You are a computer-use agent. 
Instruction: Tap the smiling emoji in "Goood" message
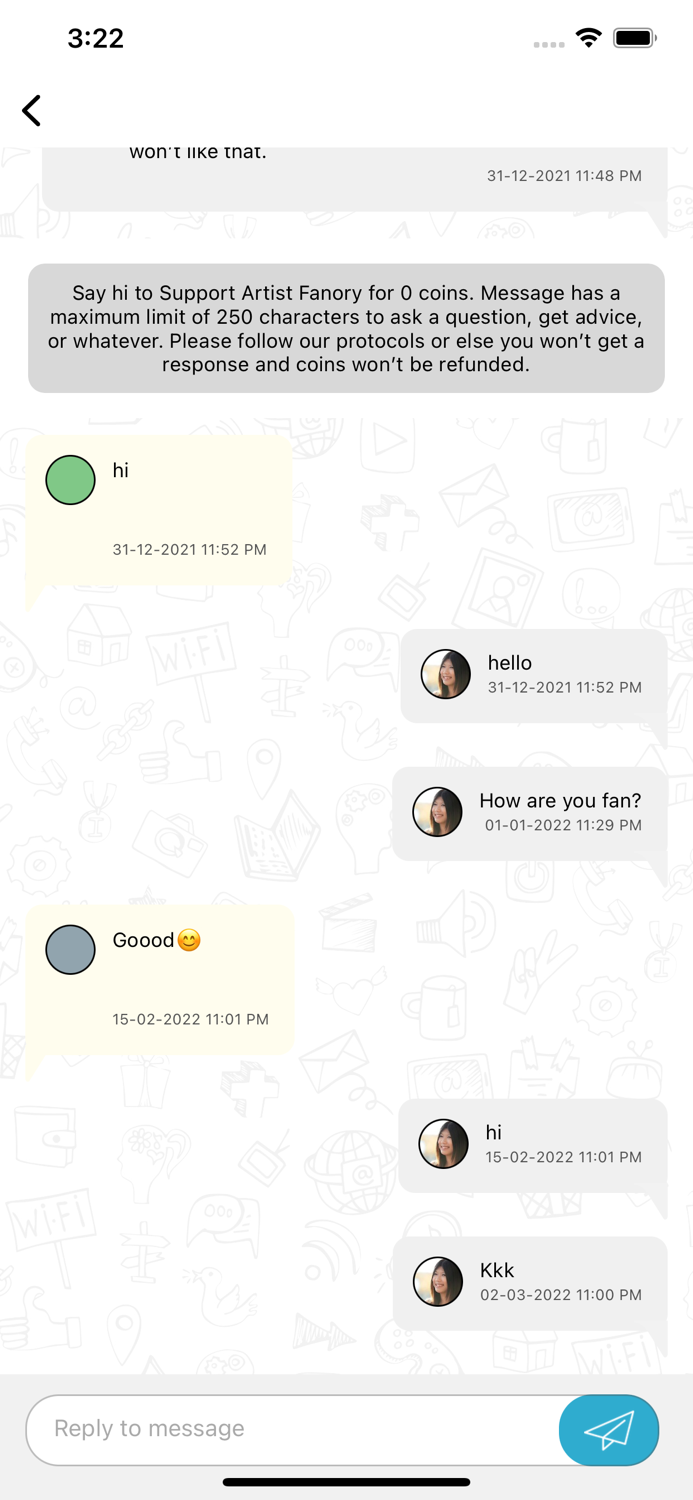[x=189, y=940]
